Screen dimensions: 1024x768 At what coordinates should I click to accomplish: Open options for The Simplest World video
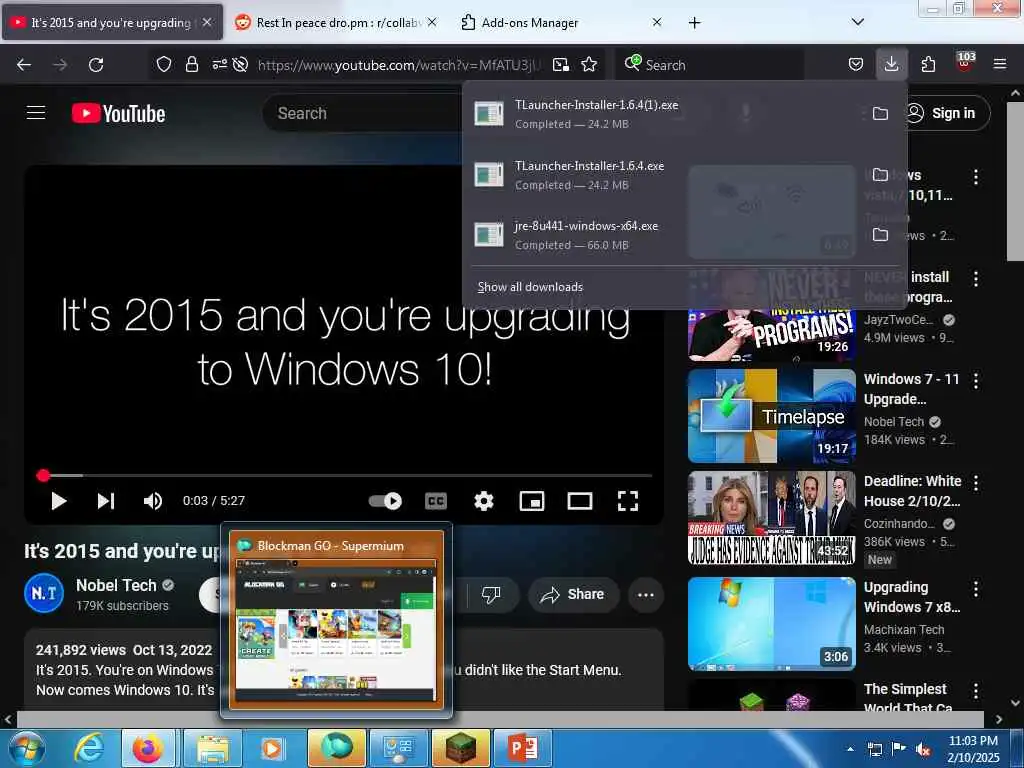tap(976, 690)
